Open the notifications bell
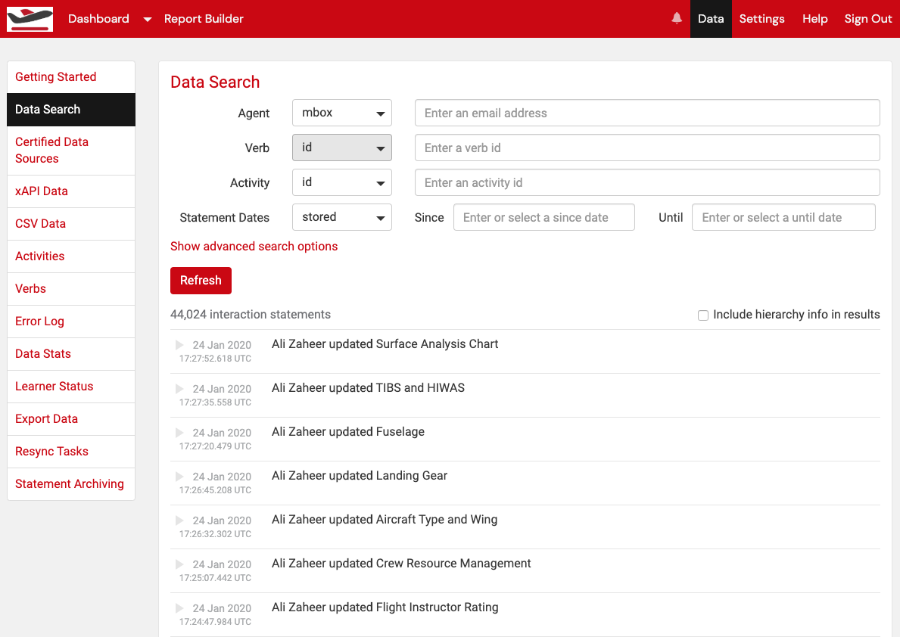 tap(677, 18)
